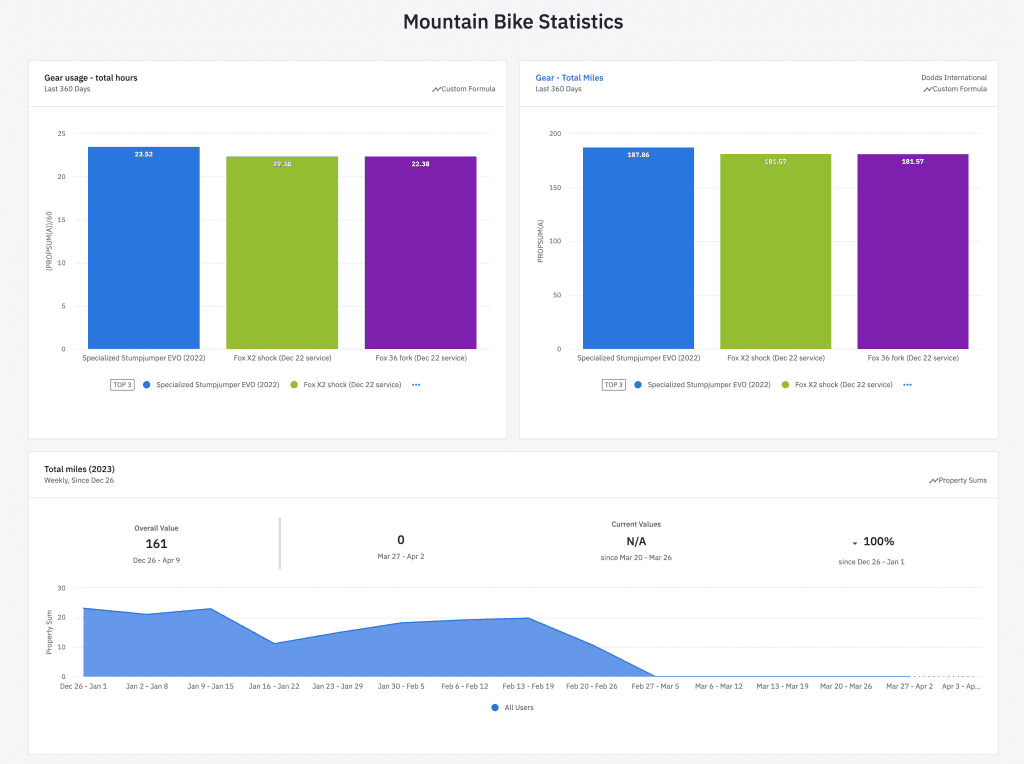The height and width of the screenshot is (764, 1024).
Task: Click the Dodds International label
Action: [953, 77]
